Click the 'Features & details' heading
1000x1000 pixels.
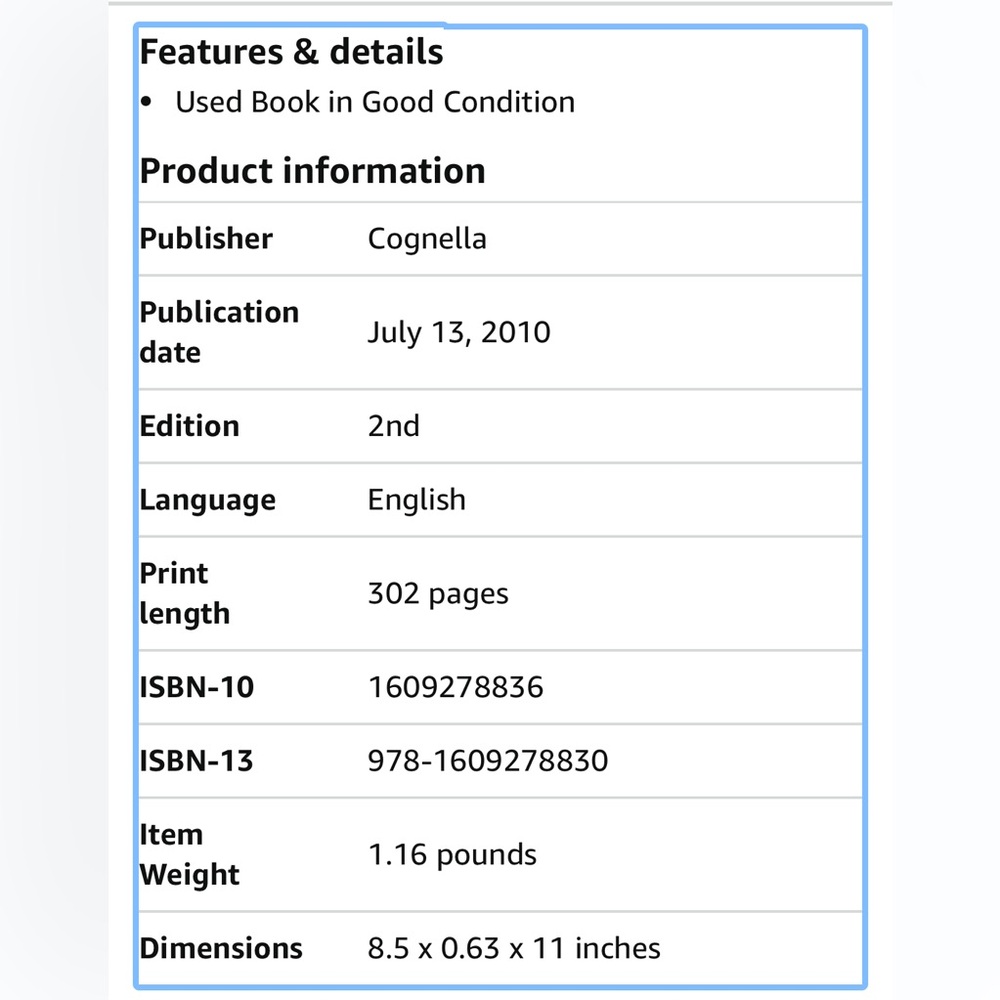(x=291, y=52)
